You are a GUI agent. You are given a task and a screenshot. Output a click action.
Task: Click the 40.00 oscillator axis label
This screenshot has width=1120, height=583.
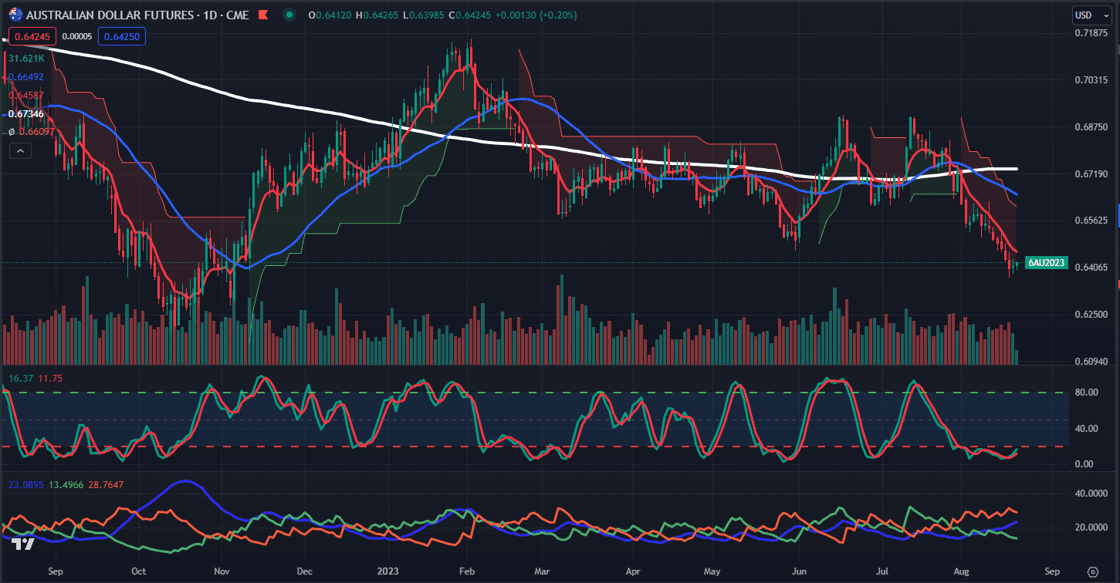[x=1086, y=429]
